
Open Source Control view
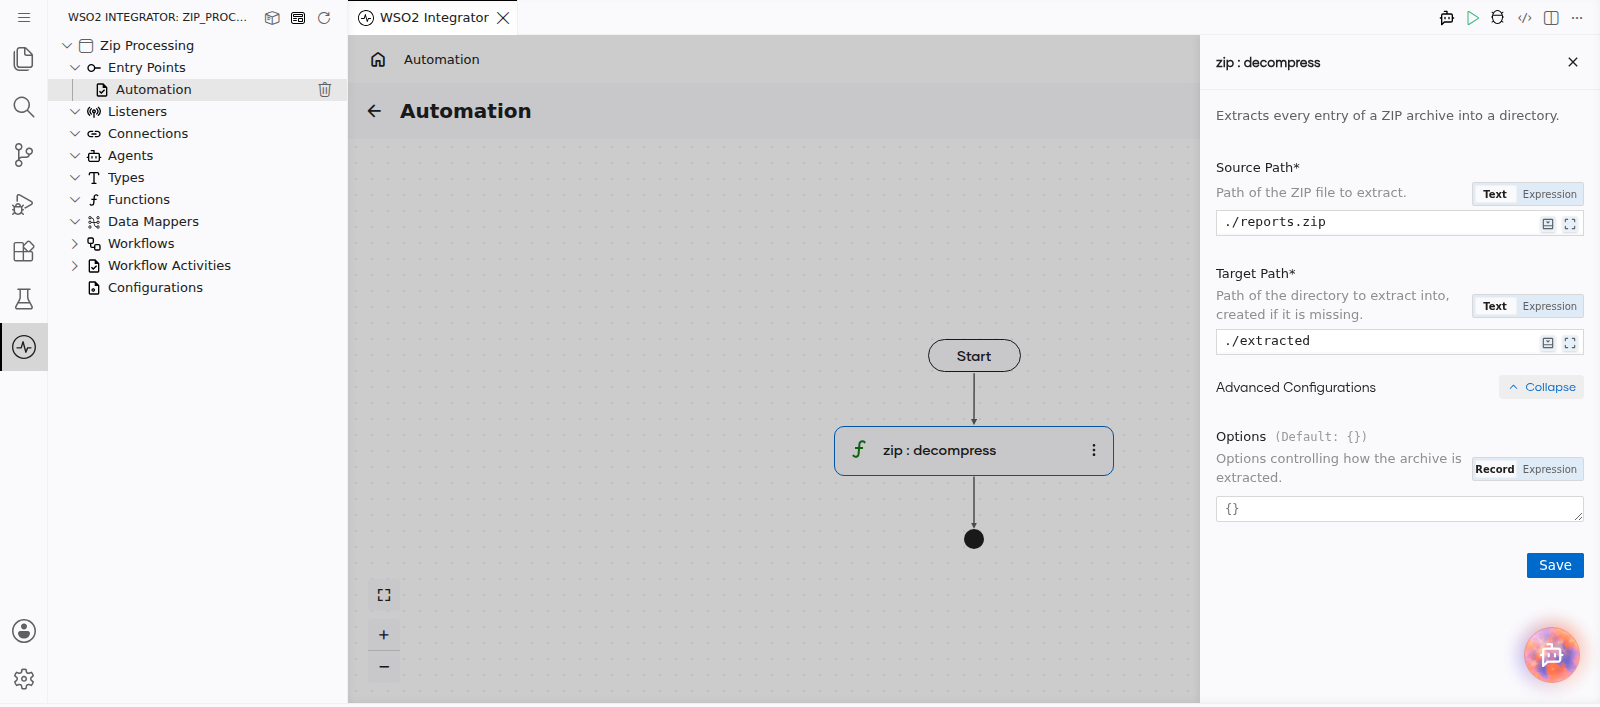(24, 155)
